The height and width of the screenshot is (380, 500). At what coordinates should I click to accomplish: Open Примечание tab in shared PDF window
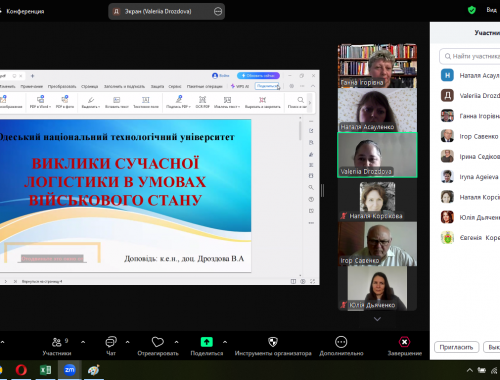(x=31, y=86)
